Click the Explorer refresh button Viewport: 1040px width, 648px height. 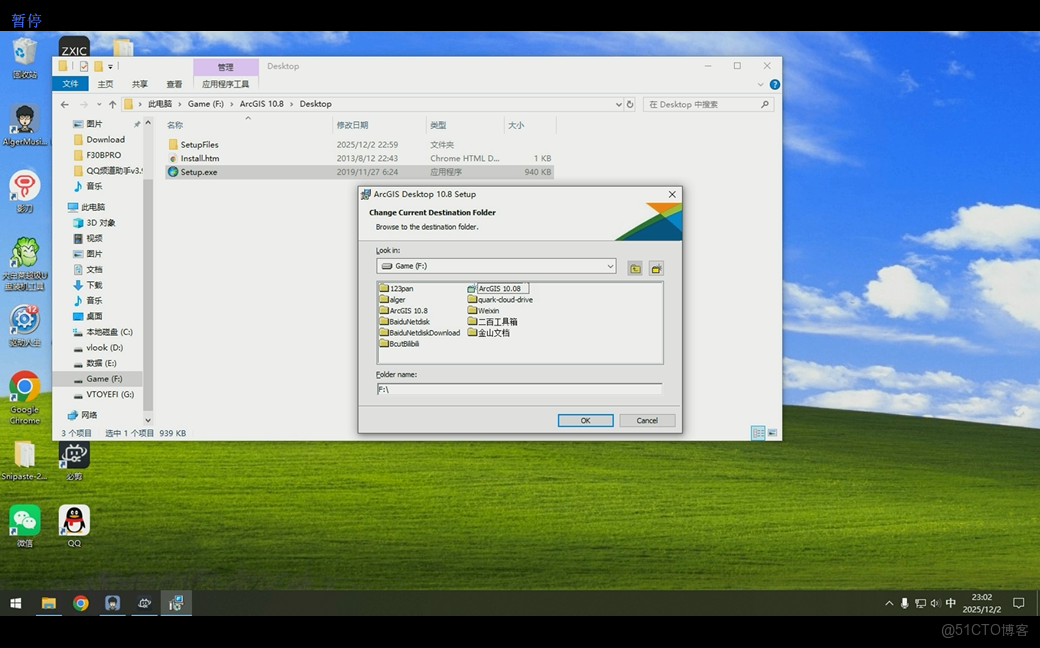[630, 104]
